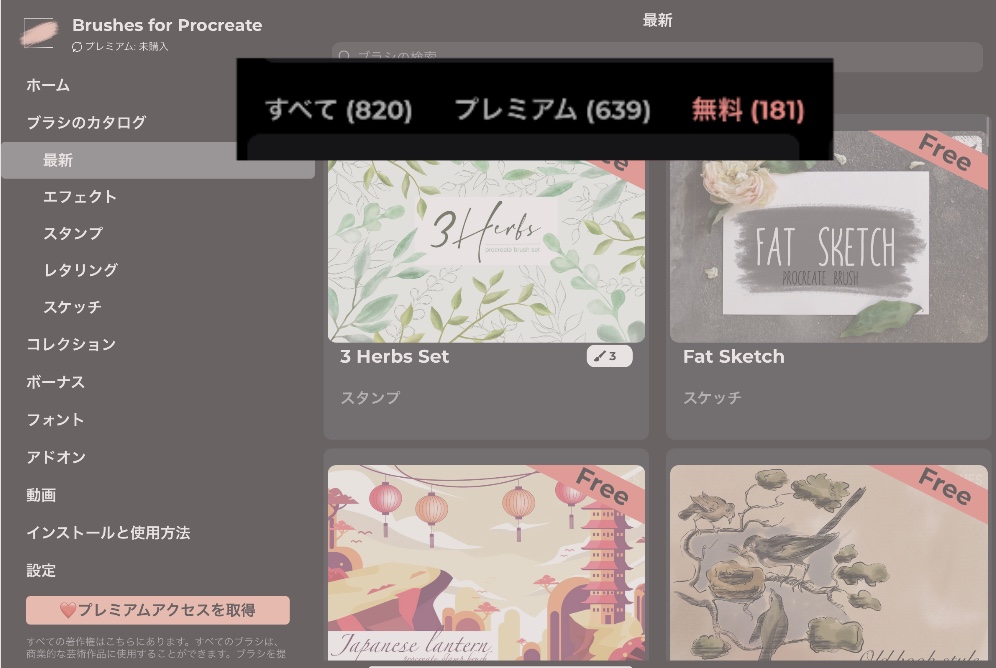Open the 3 Herbs Set thumbnail
996x668 pixels.
tap(486, 251)
